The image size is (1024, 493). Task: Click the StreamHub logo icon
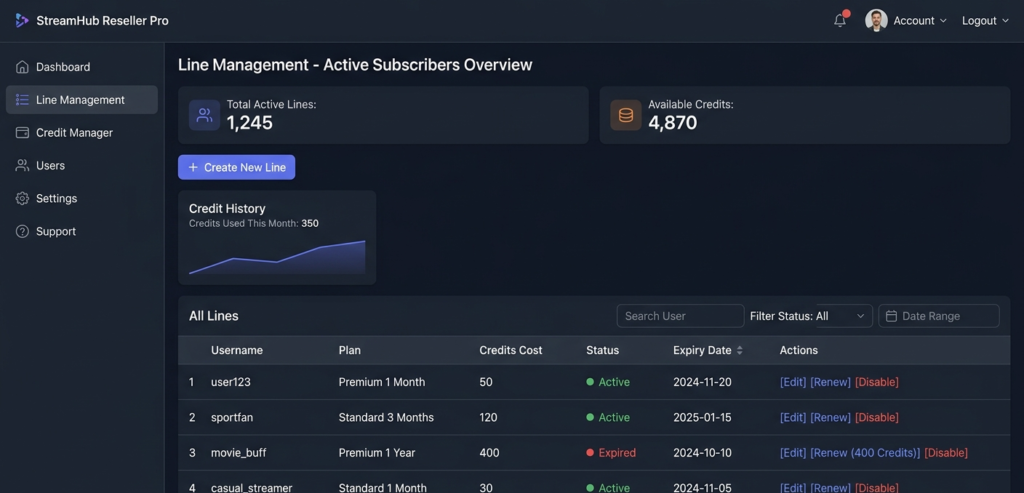click(22, 21)
